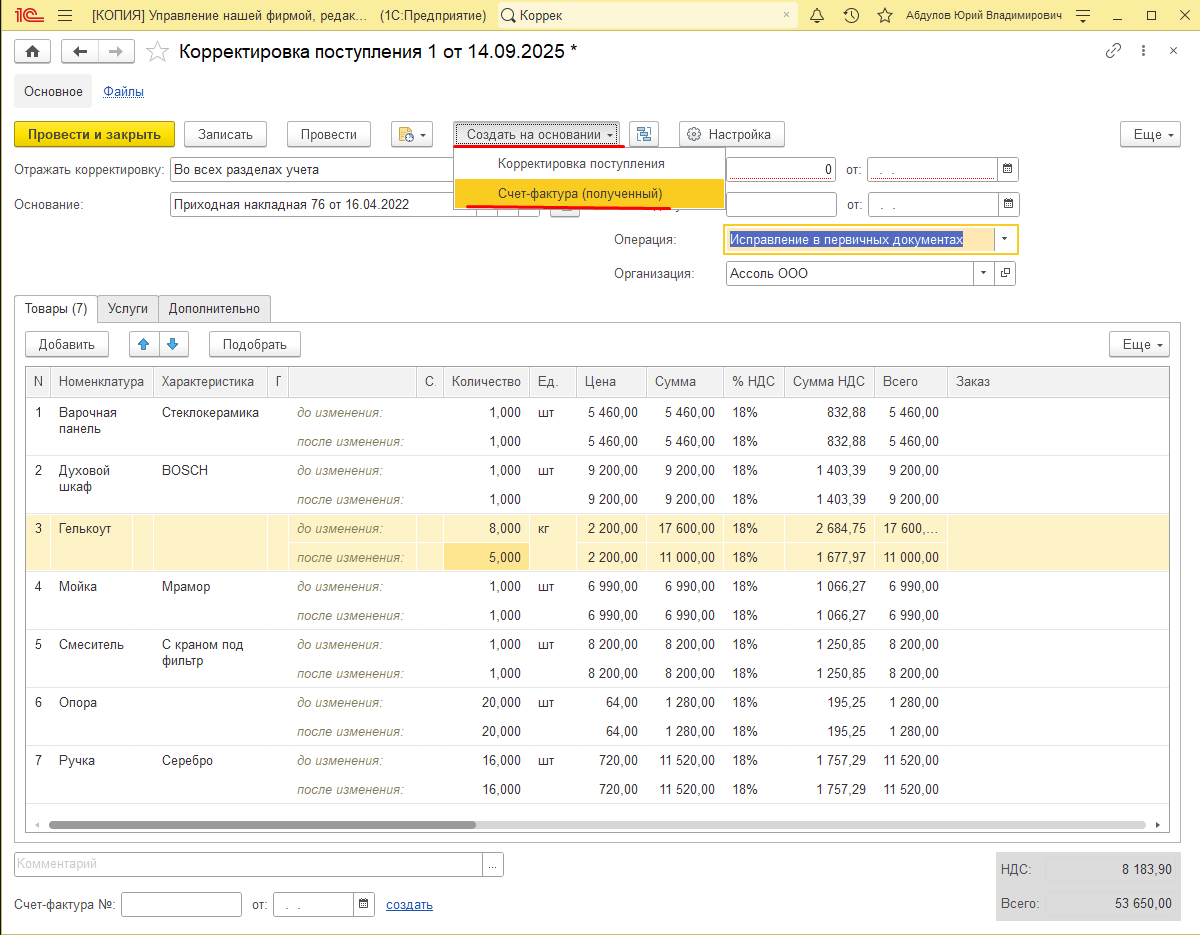Expand the Операция dropdown list

(1004, 239)
